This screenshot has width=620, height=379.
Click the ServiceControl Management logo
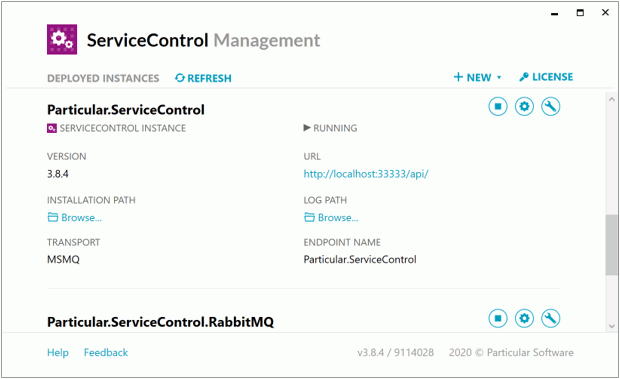[62, 40]
